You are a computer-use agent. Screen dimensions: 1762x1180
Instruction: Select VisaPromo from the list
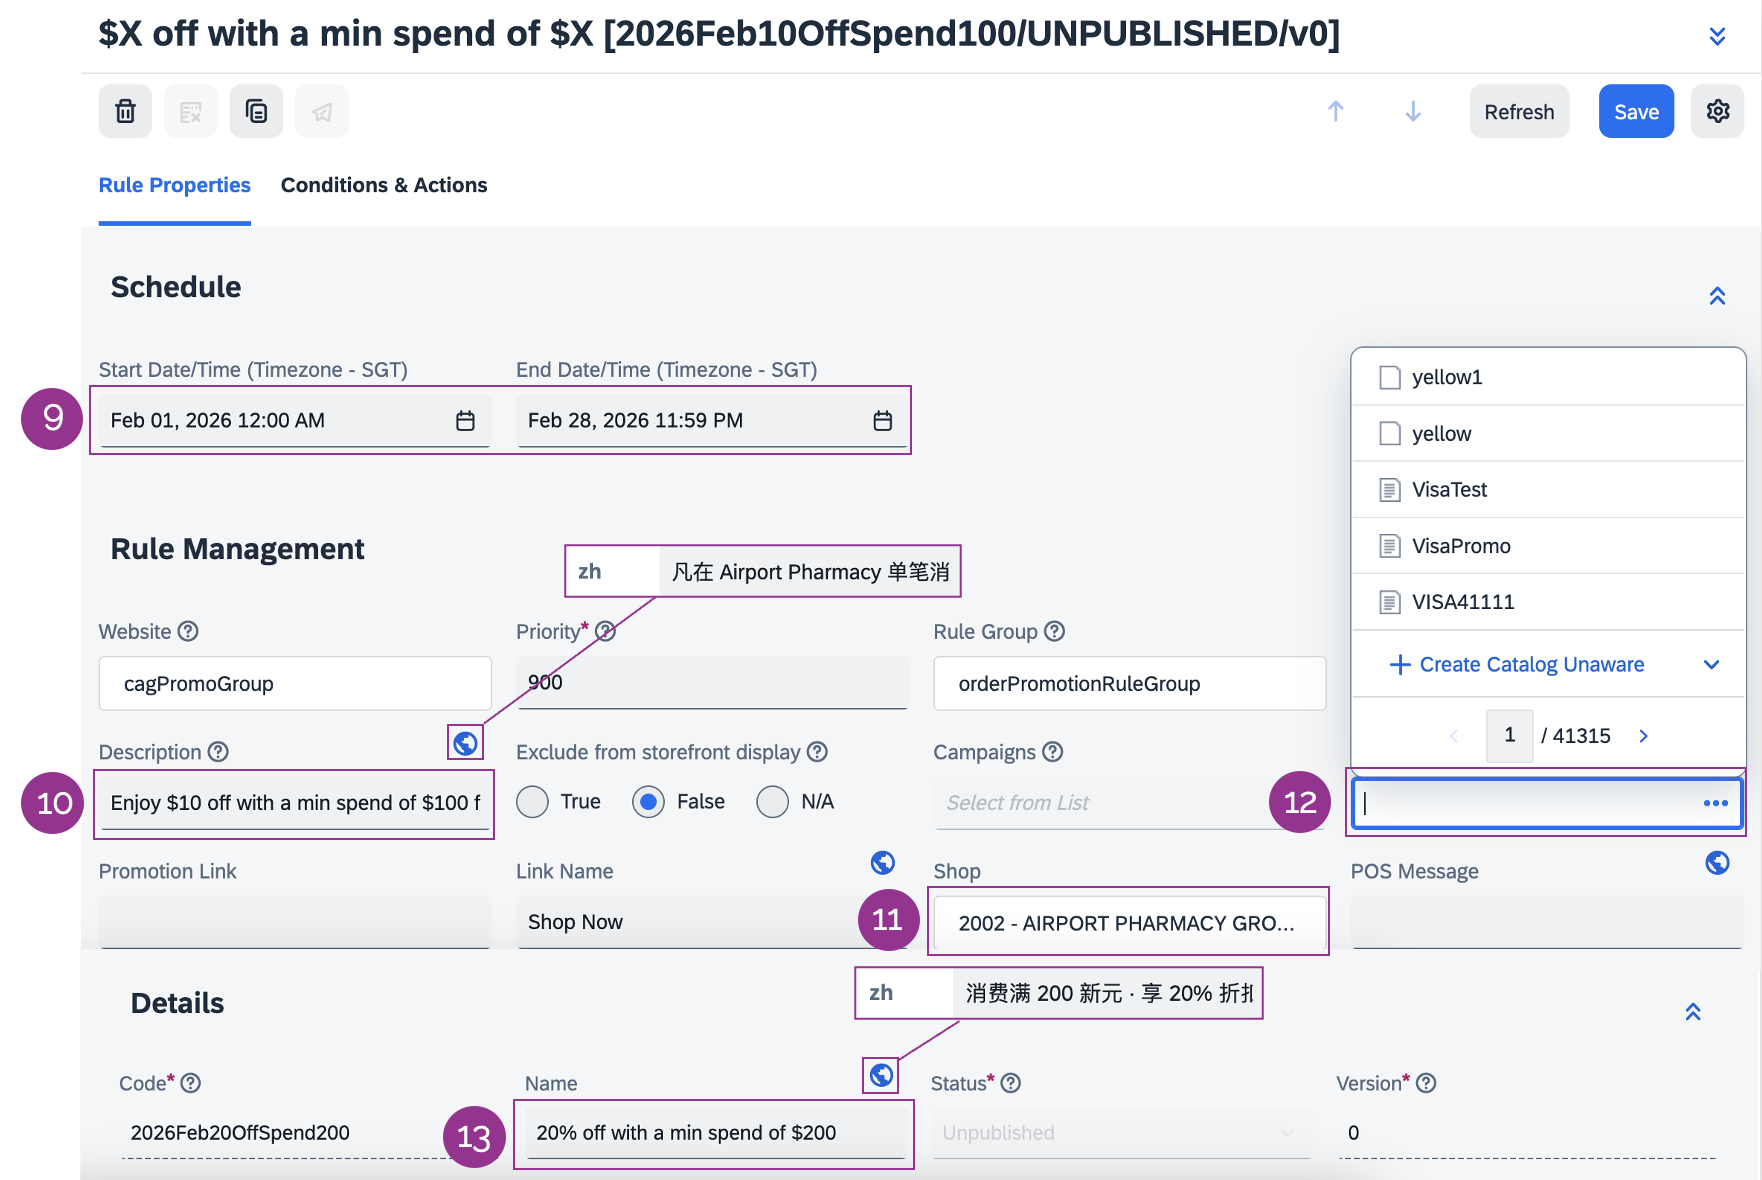[1461, 546]
